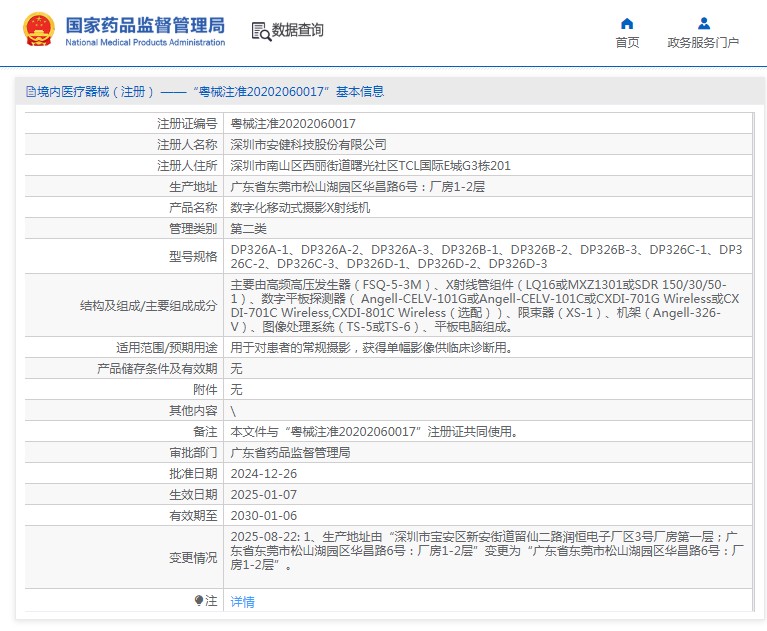Open the 首页 navigation item
767x631 pixels.
(627, 42)
